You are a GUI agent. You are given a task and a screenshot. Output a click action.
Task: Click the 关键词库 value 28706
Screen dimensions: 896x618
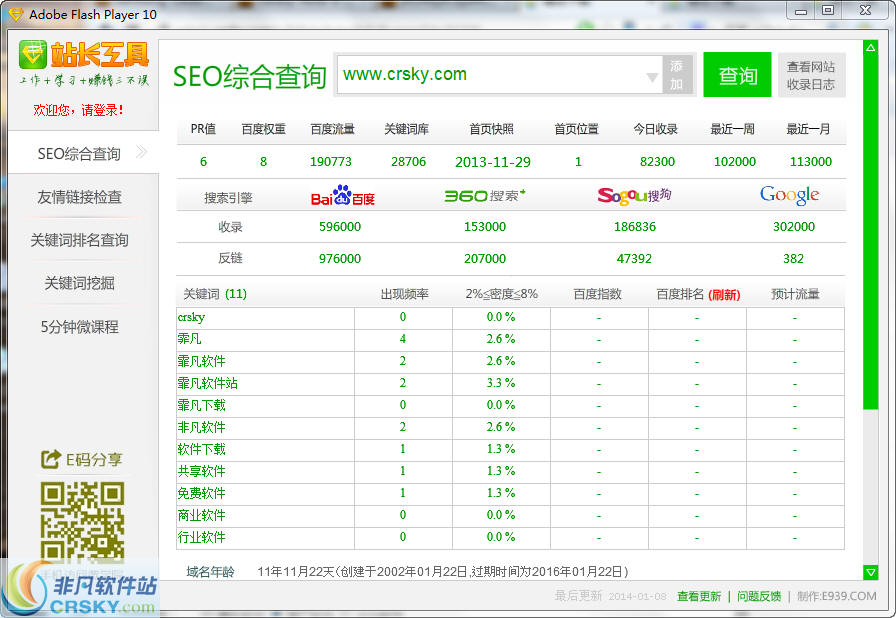[x=409, y=162]
